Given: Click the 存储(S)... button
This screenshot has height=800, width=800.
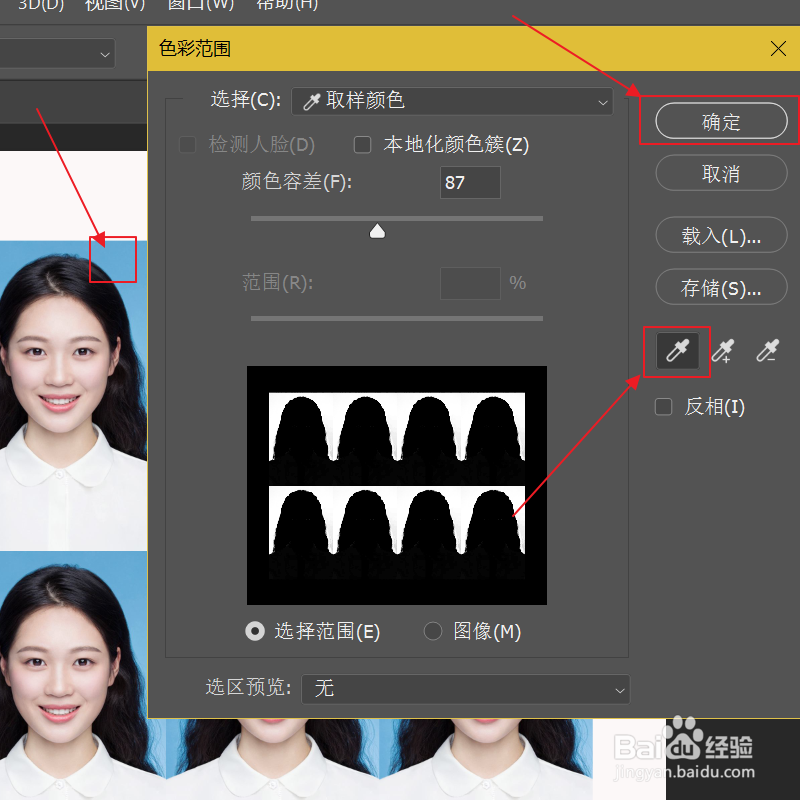Looking at the screenshot, I should [721, 287].
